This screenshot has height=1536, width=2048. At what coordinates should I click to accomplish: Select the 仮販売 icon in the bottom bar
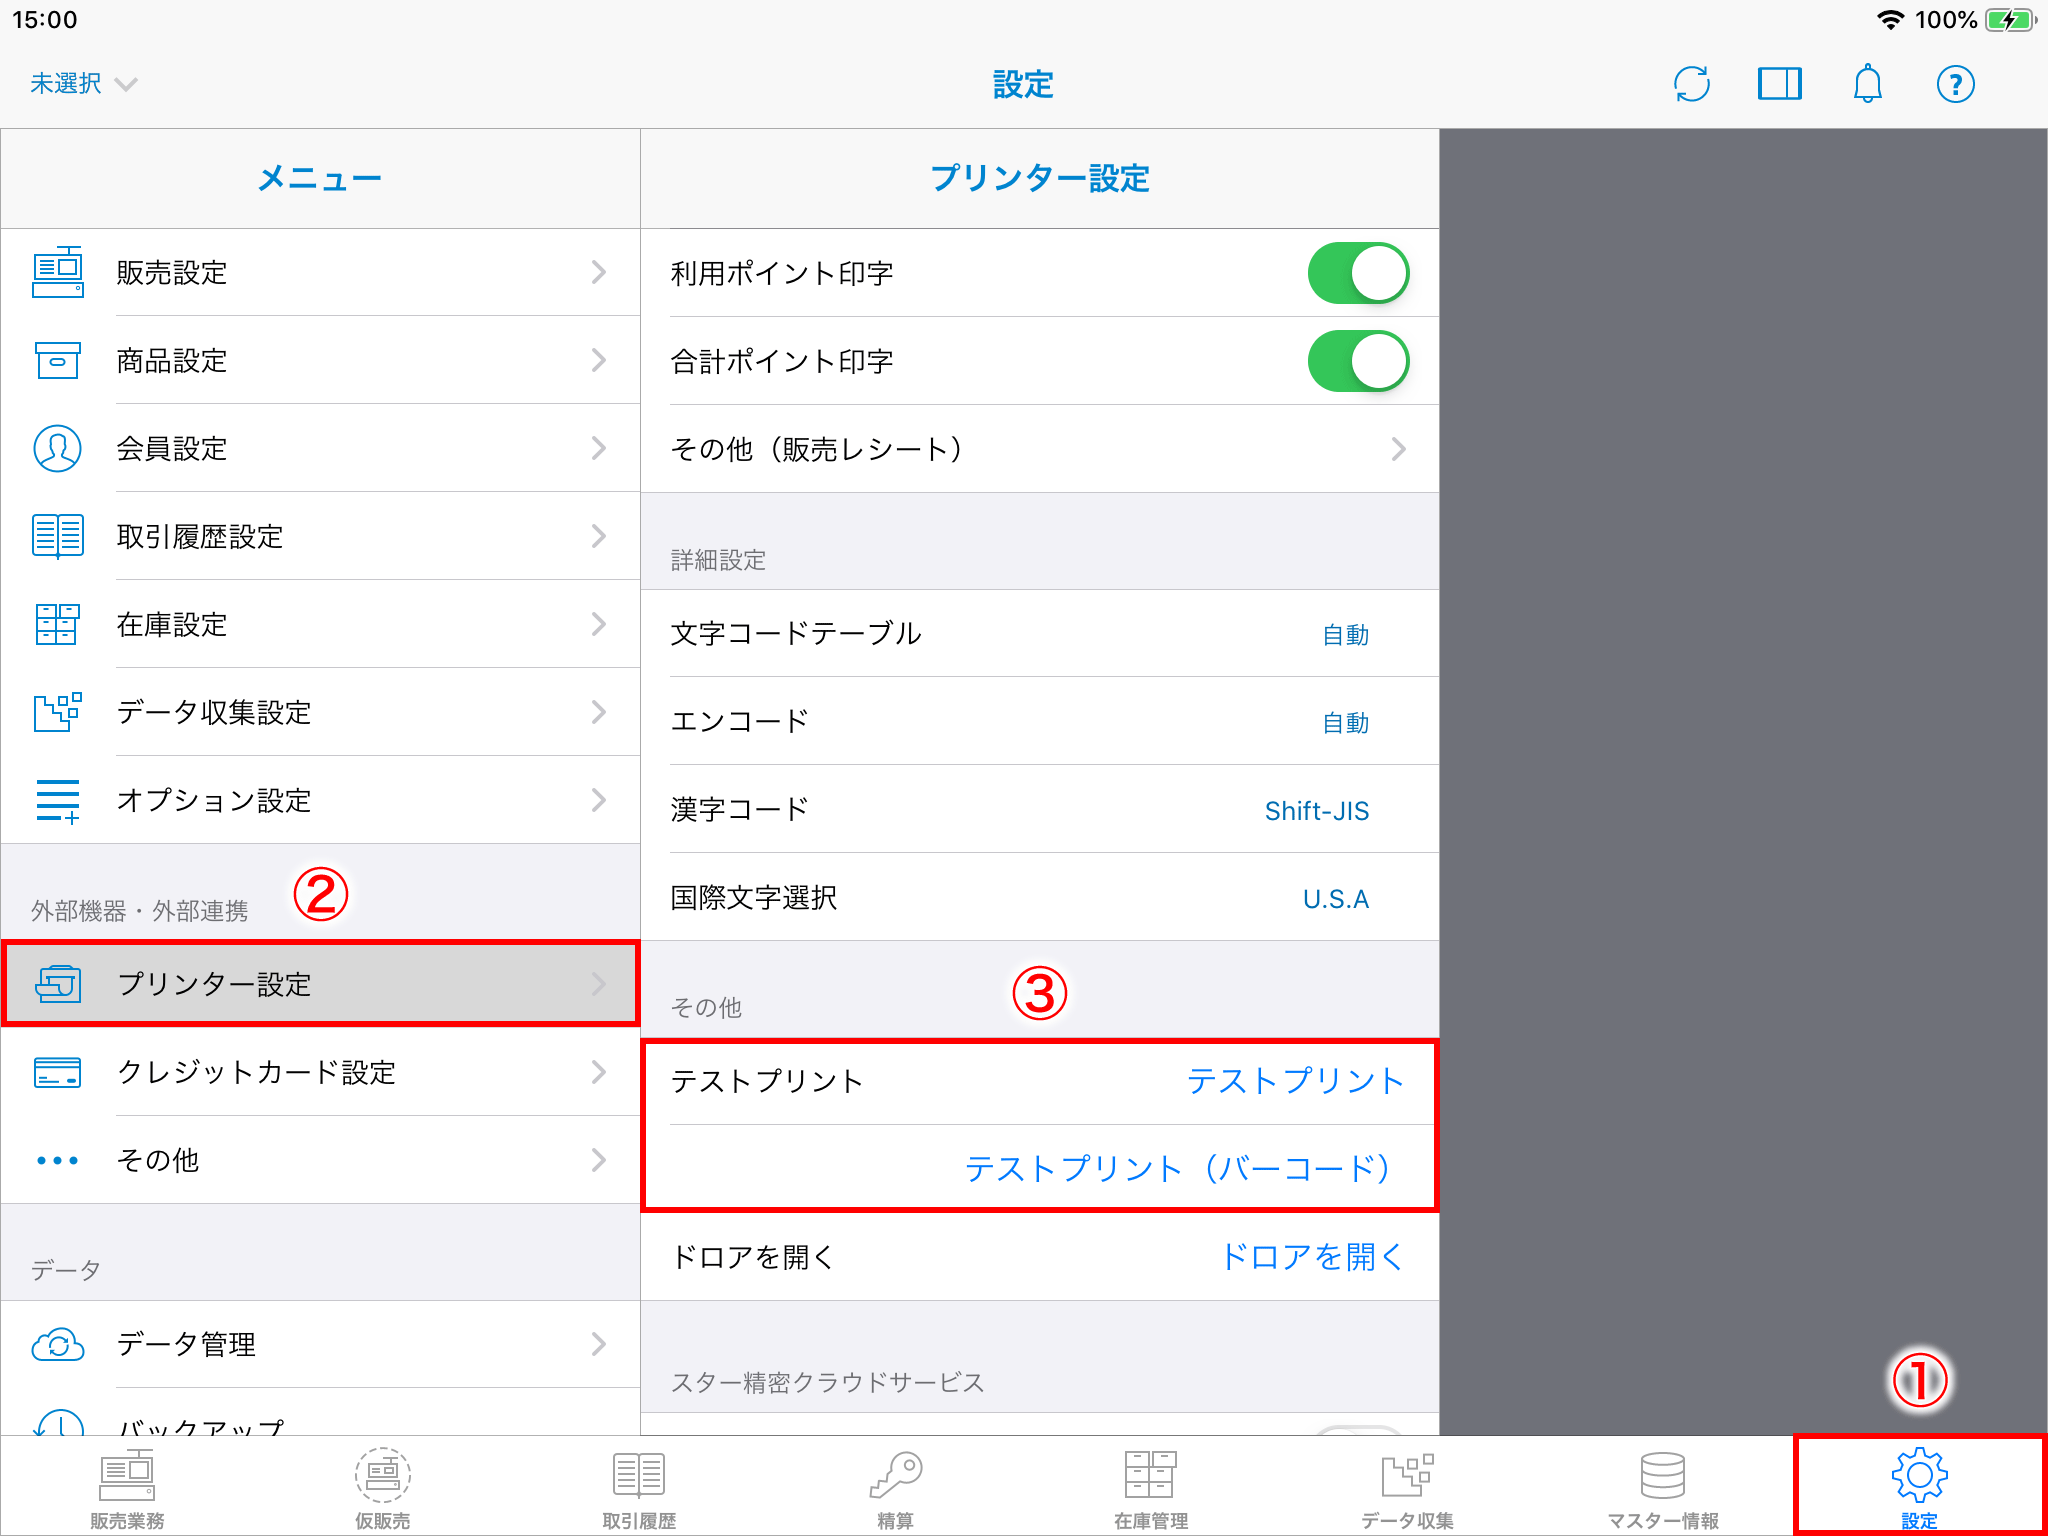tap(382, 1486)
